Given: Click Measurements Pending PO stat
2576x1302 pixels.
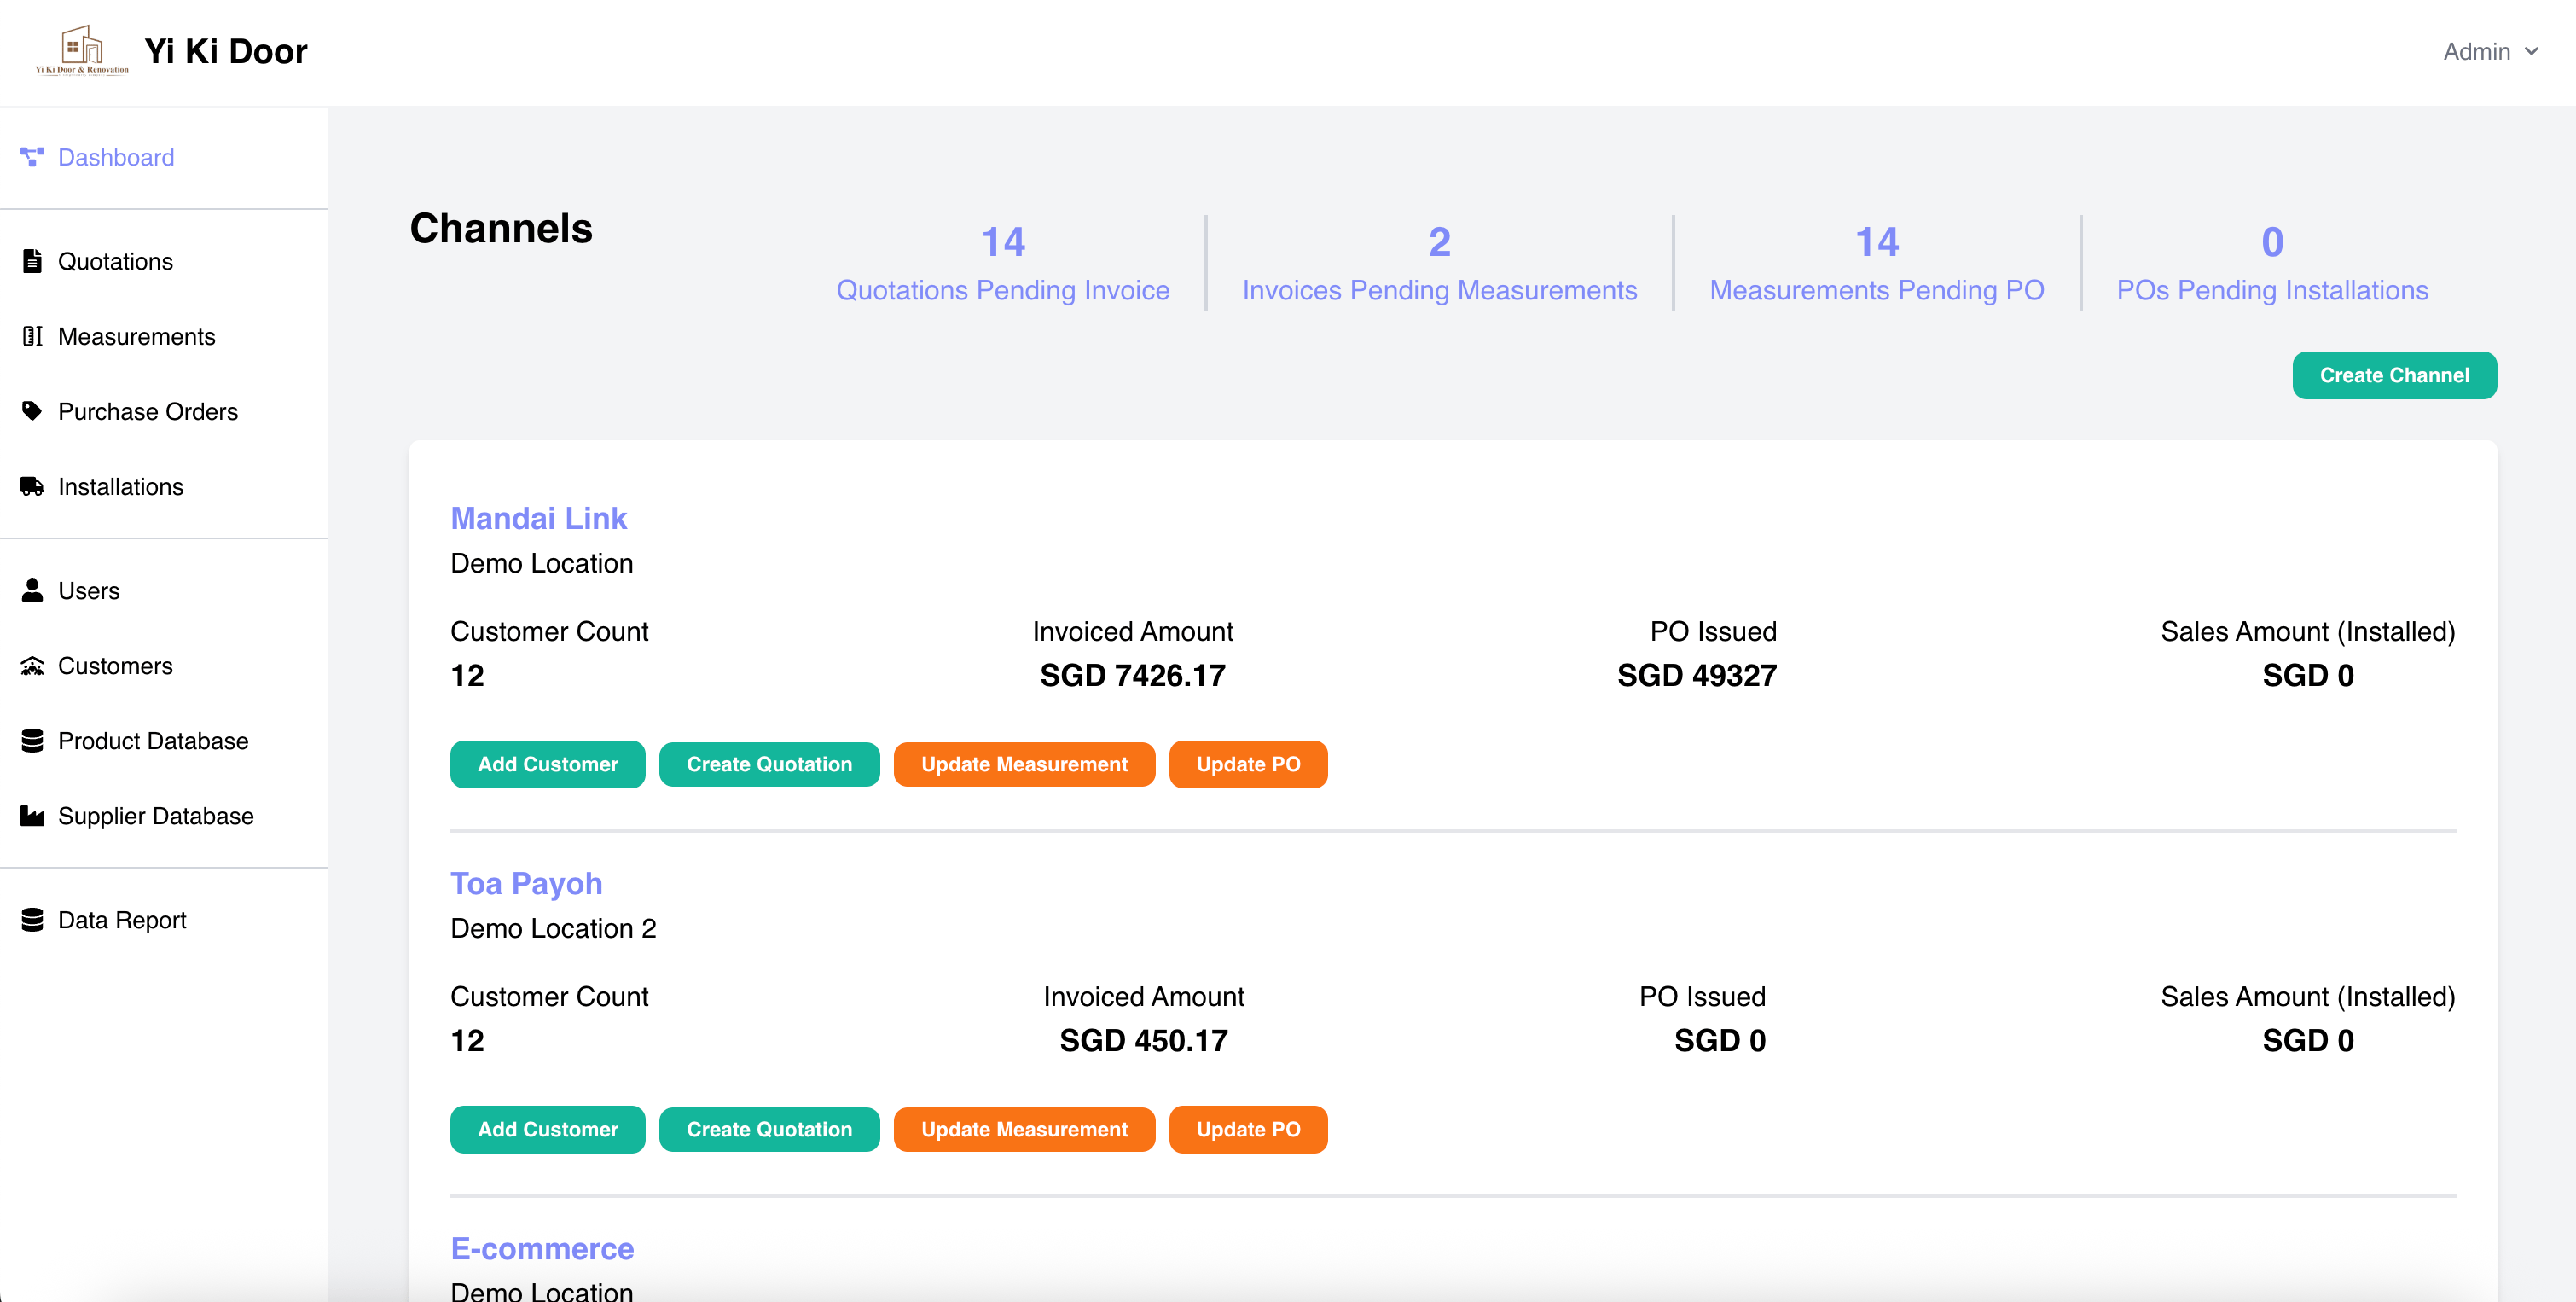Looking at the screenshot, I should (1876, 264).
